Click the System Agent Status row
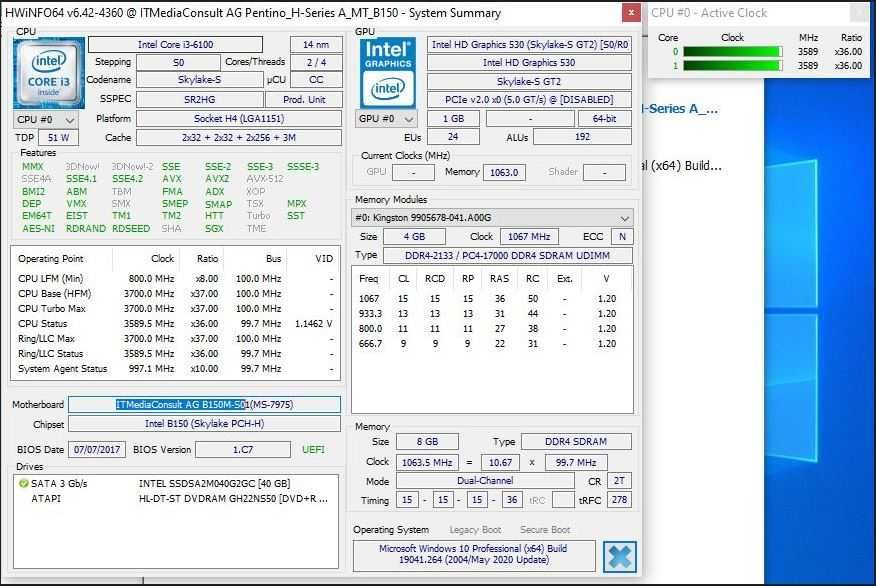 tap(175, 369)
